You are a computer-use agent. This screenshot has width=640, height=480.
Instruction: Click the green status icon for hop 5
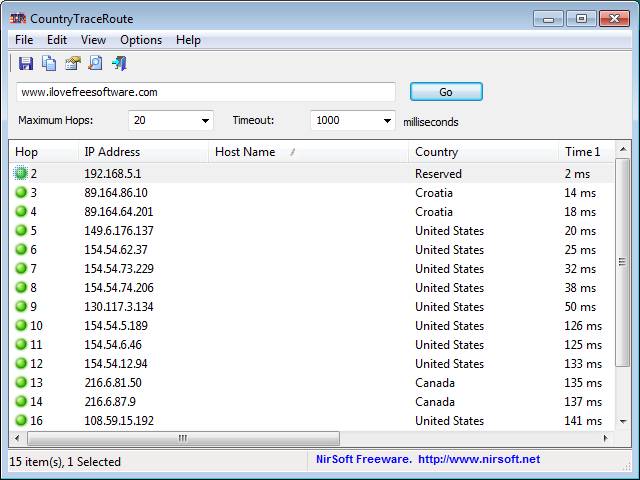(x=21, y=230)
